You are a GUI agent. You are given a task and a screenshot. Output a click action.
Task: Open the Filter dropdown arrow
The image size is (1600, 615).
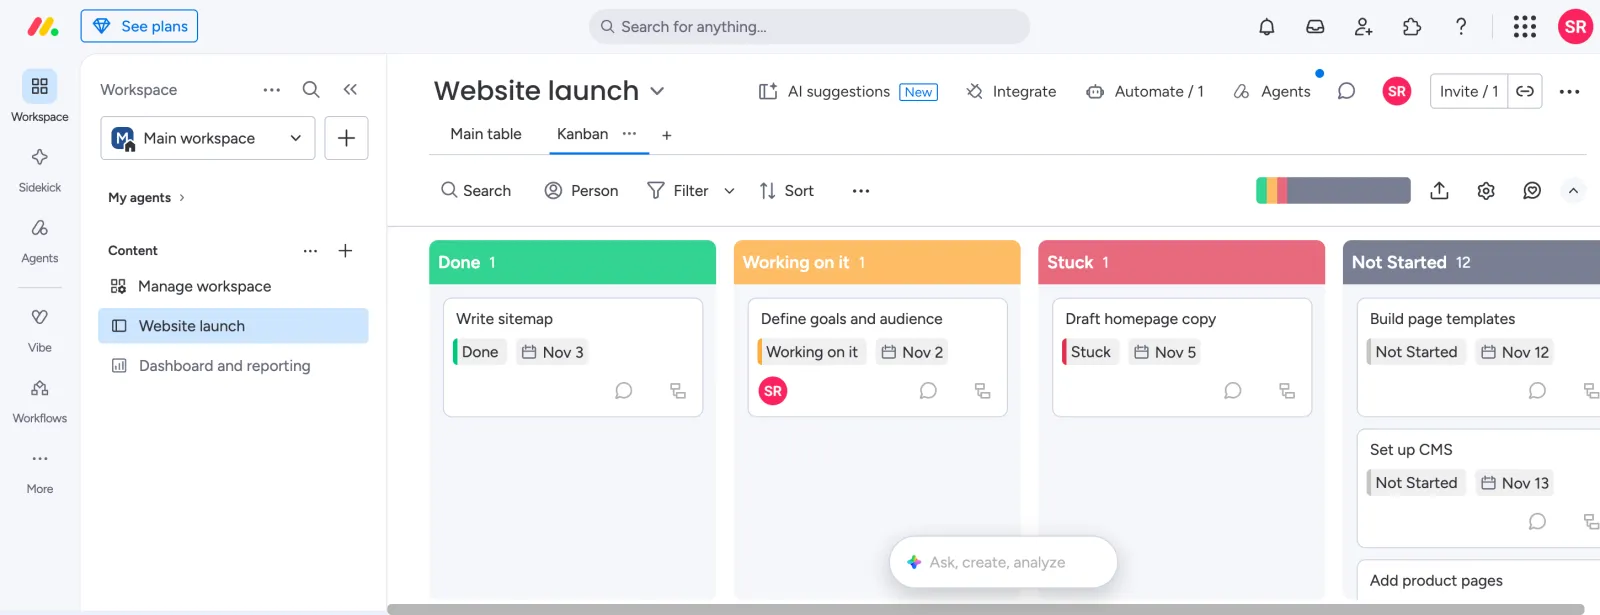[x=729, y=190]
